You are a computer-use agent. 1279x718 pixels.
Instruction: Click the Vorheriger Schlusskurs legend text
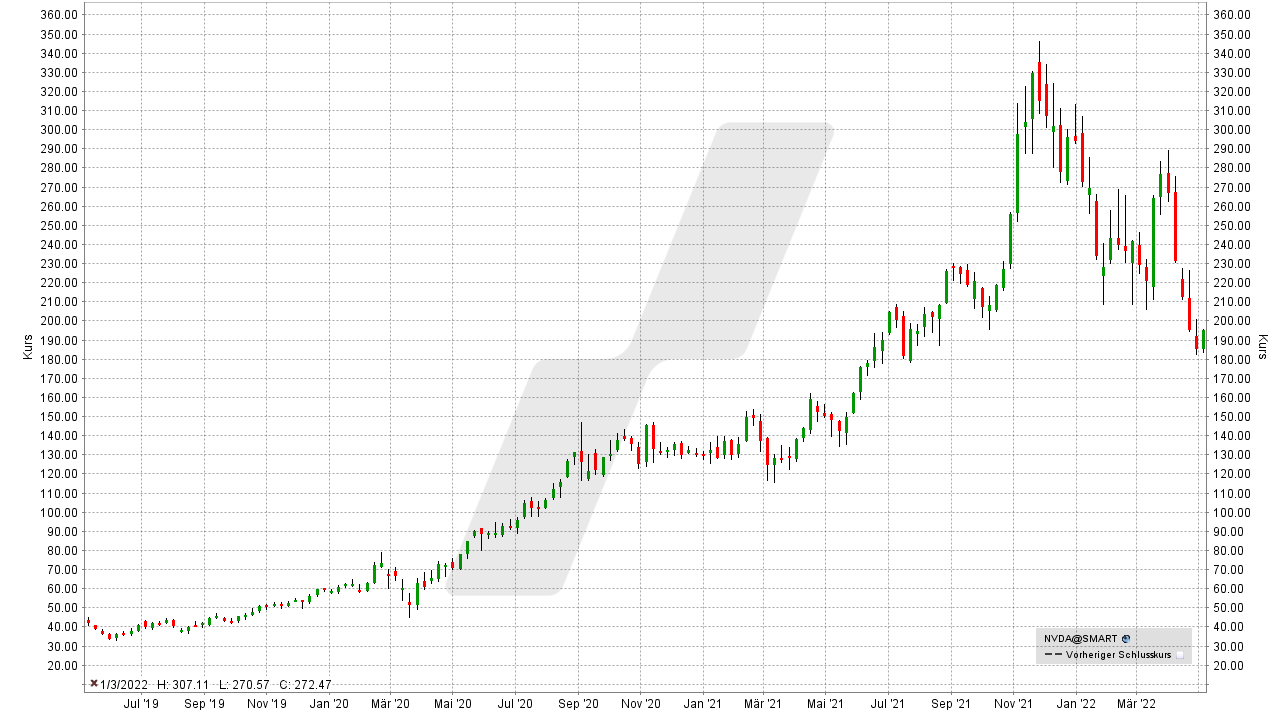[x=1119, y=655]
